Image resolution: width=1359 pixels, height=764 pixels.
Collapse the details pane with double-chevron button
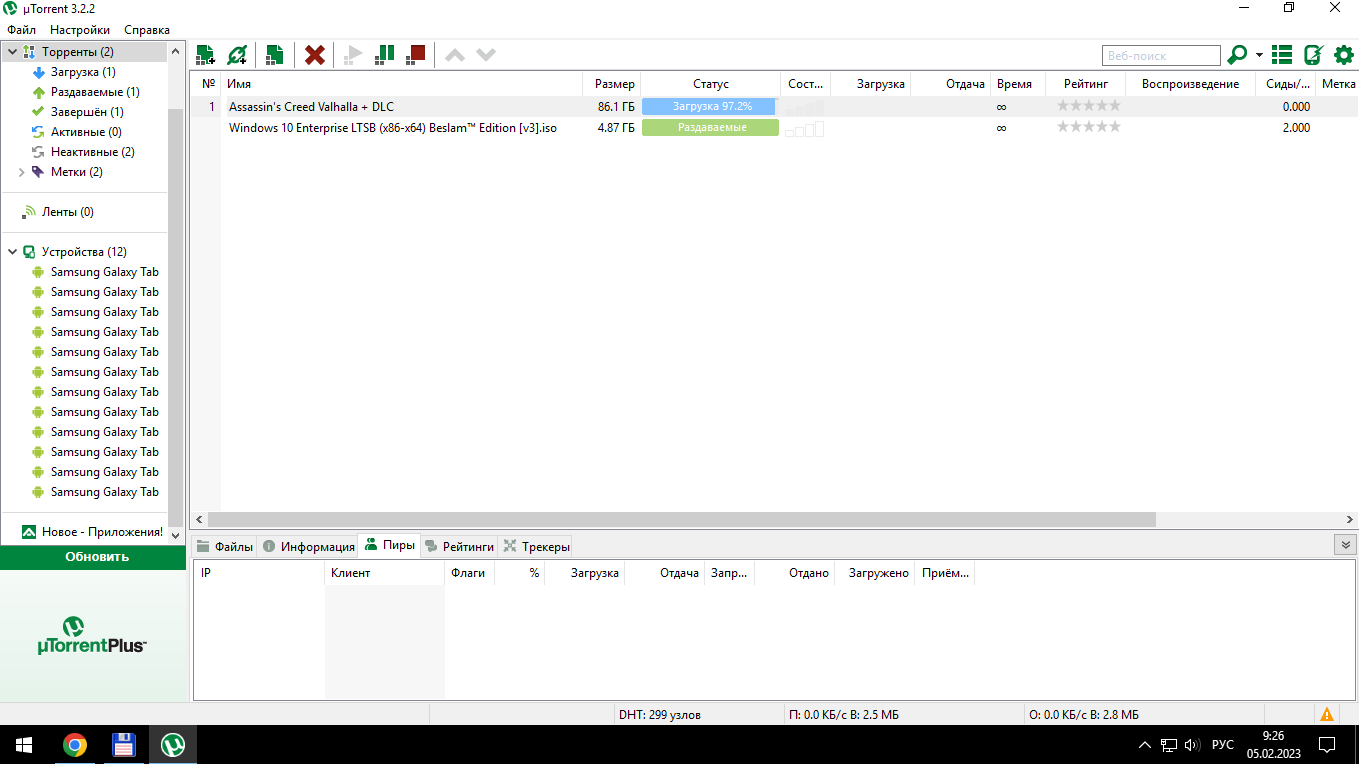(1346, 544)
